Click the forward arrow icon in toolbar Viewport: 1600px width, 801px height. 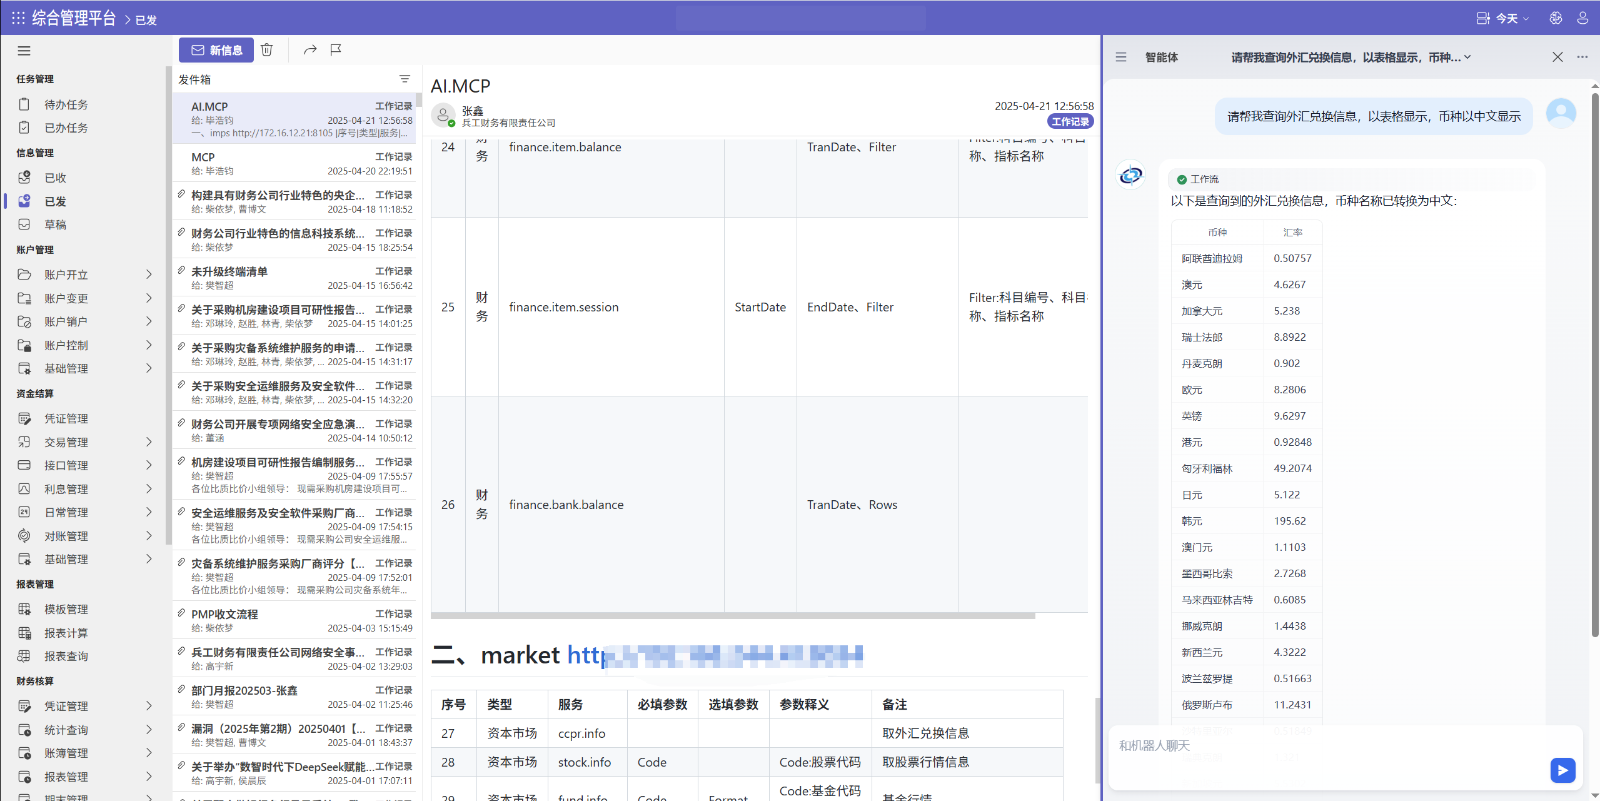tap(310, 50)
